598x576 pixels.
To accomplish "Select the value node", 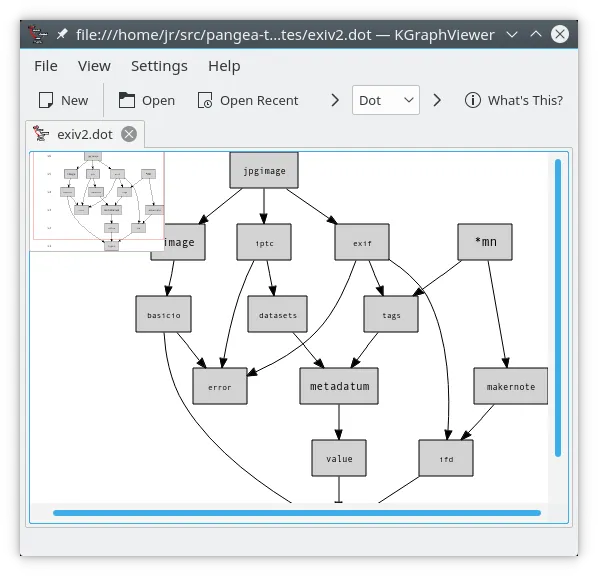I will click(339, 458).
